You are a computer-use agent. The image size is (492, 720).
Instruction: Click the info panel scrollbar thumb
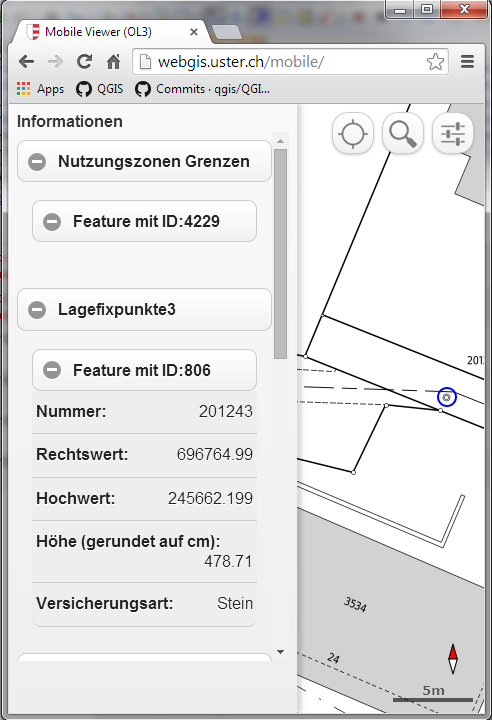(x=280, y=253)
